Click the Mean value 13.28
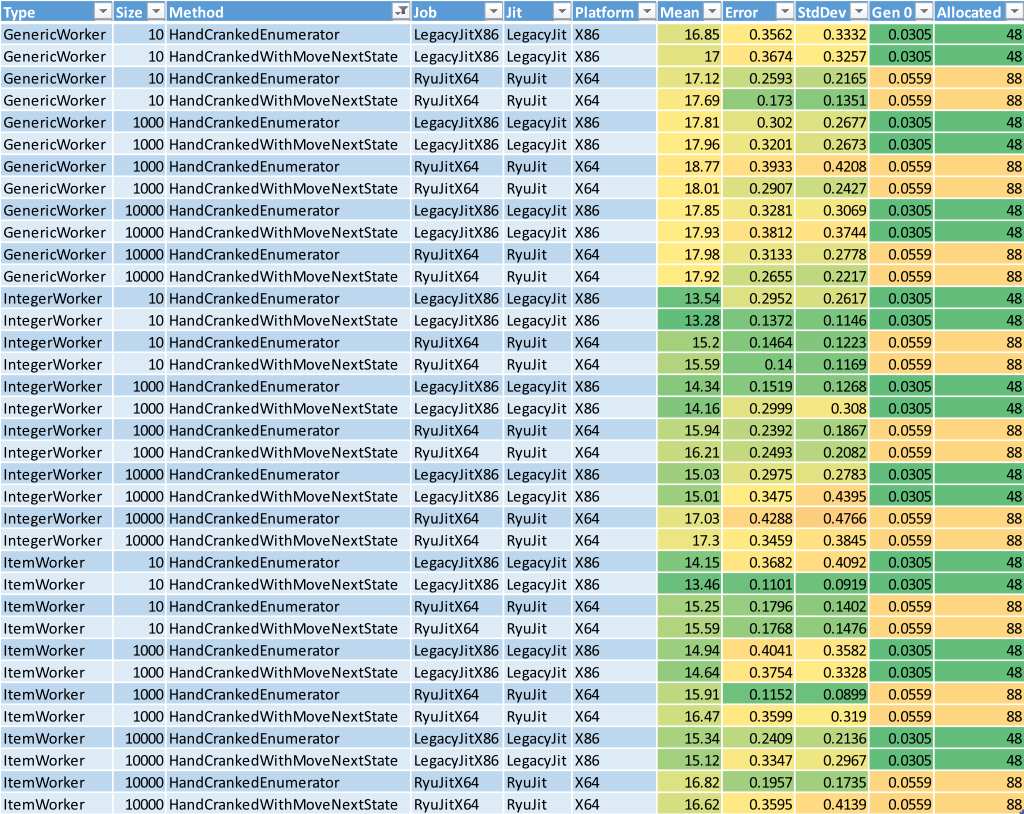Viewport: 1024px width, 814px height. click(x=701, y=321)
